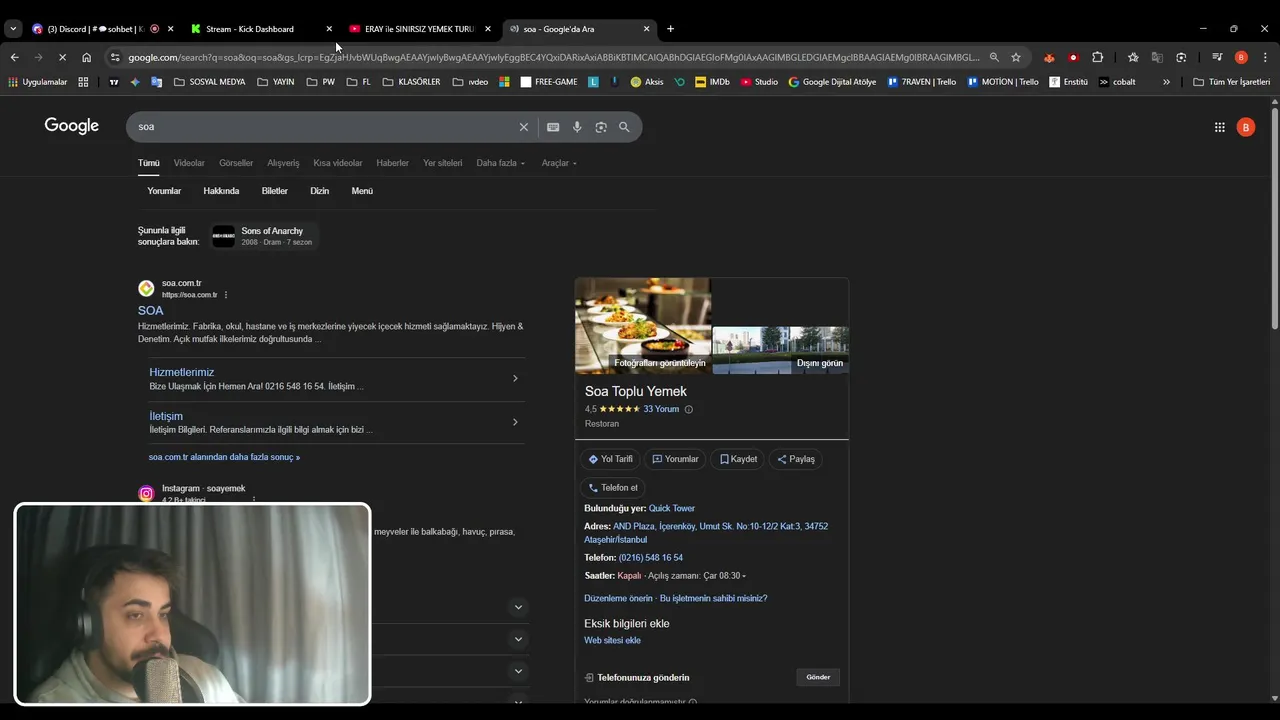The image size is (1280, 720).
Task: Expand the Daha fazla dropdown
Action: point(500,163)
